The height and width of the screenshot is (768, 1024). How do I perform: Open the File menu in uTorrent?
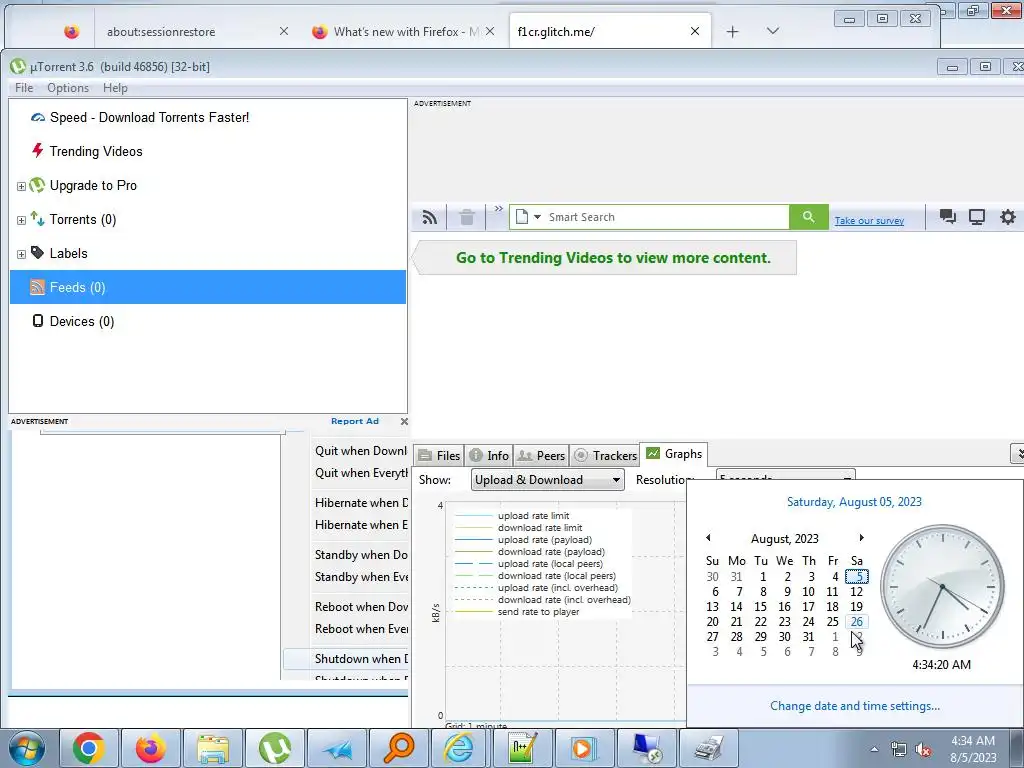(24, 88)
